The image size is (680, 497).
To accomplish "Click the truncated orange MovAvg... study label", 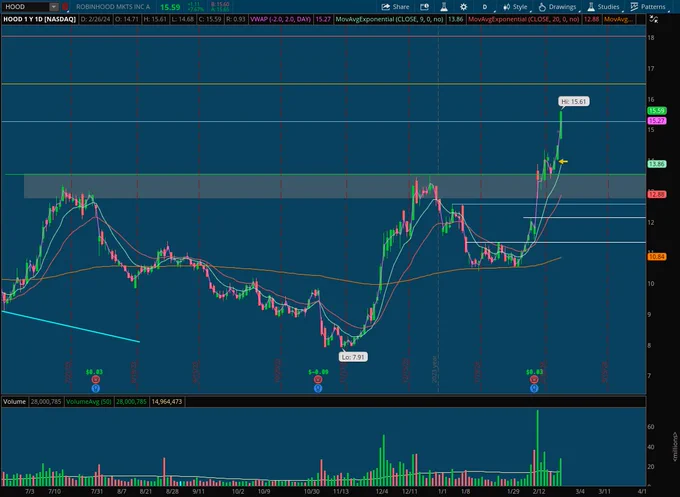I will (x=618, y=19).
